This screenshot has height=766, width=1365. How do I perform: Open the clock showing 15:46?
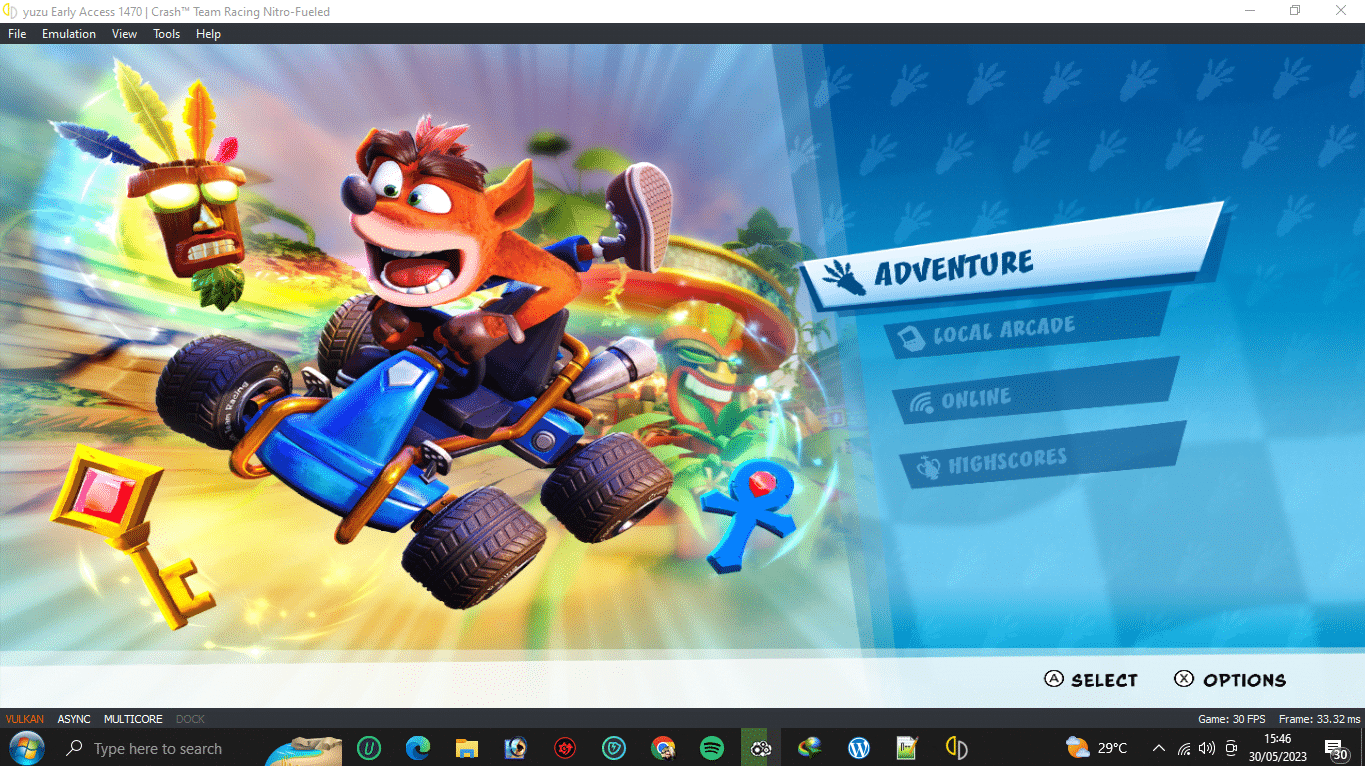[x=1278, y=748]
